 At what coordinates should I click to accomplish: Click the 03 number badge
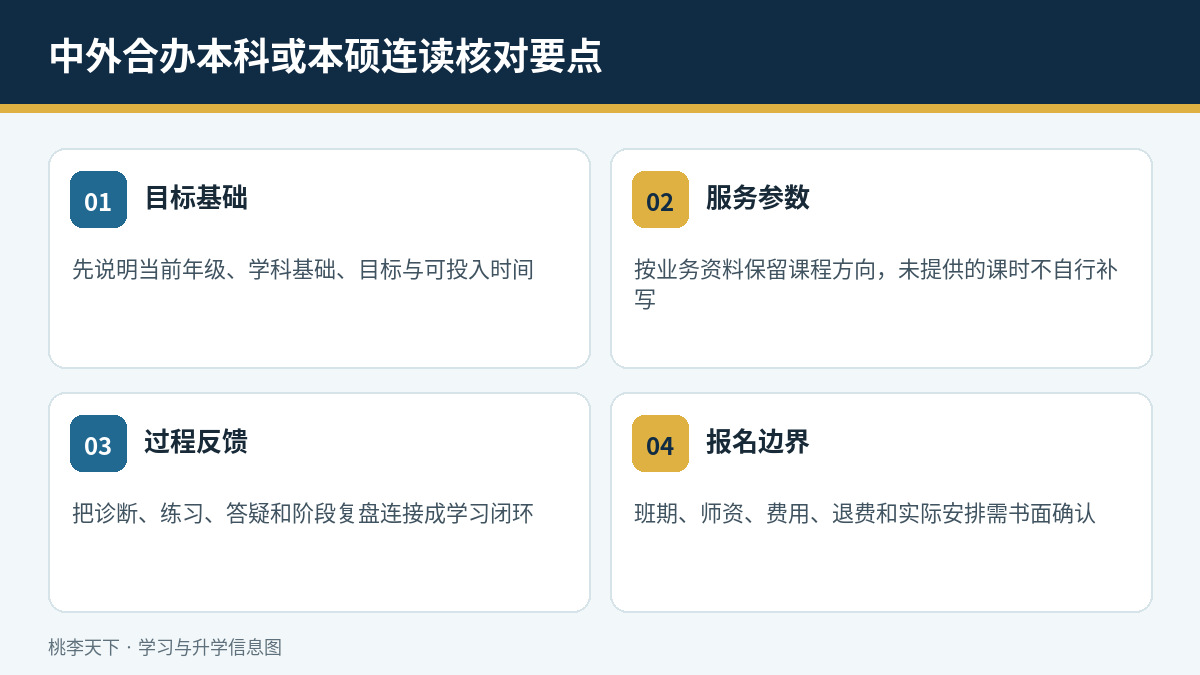point(98,443)
